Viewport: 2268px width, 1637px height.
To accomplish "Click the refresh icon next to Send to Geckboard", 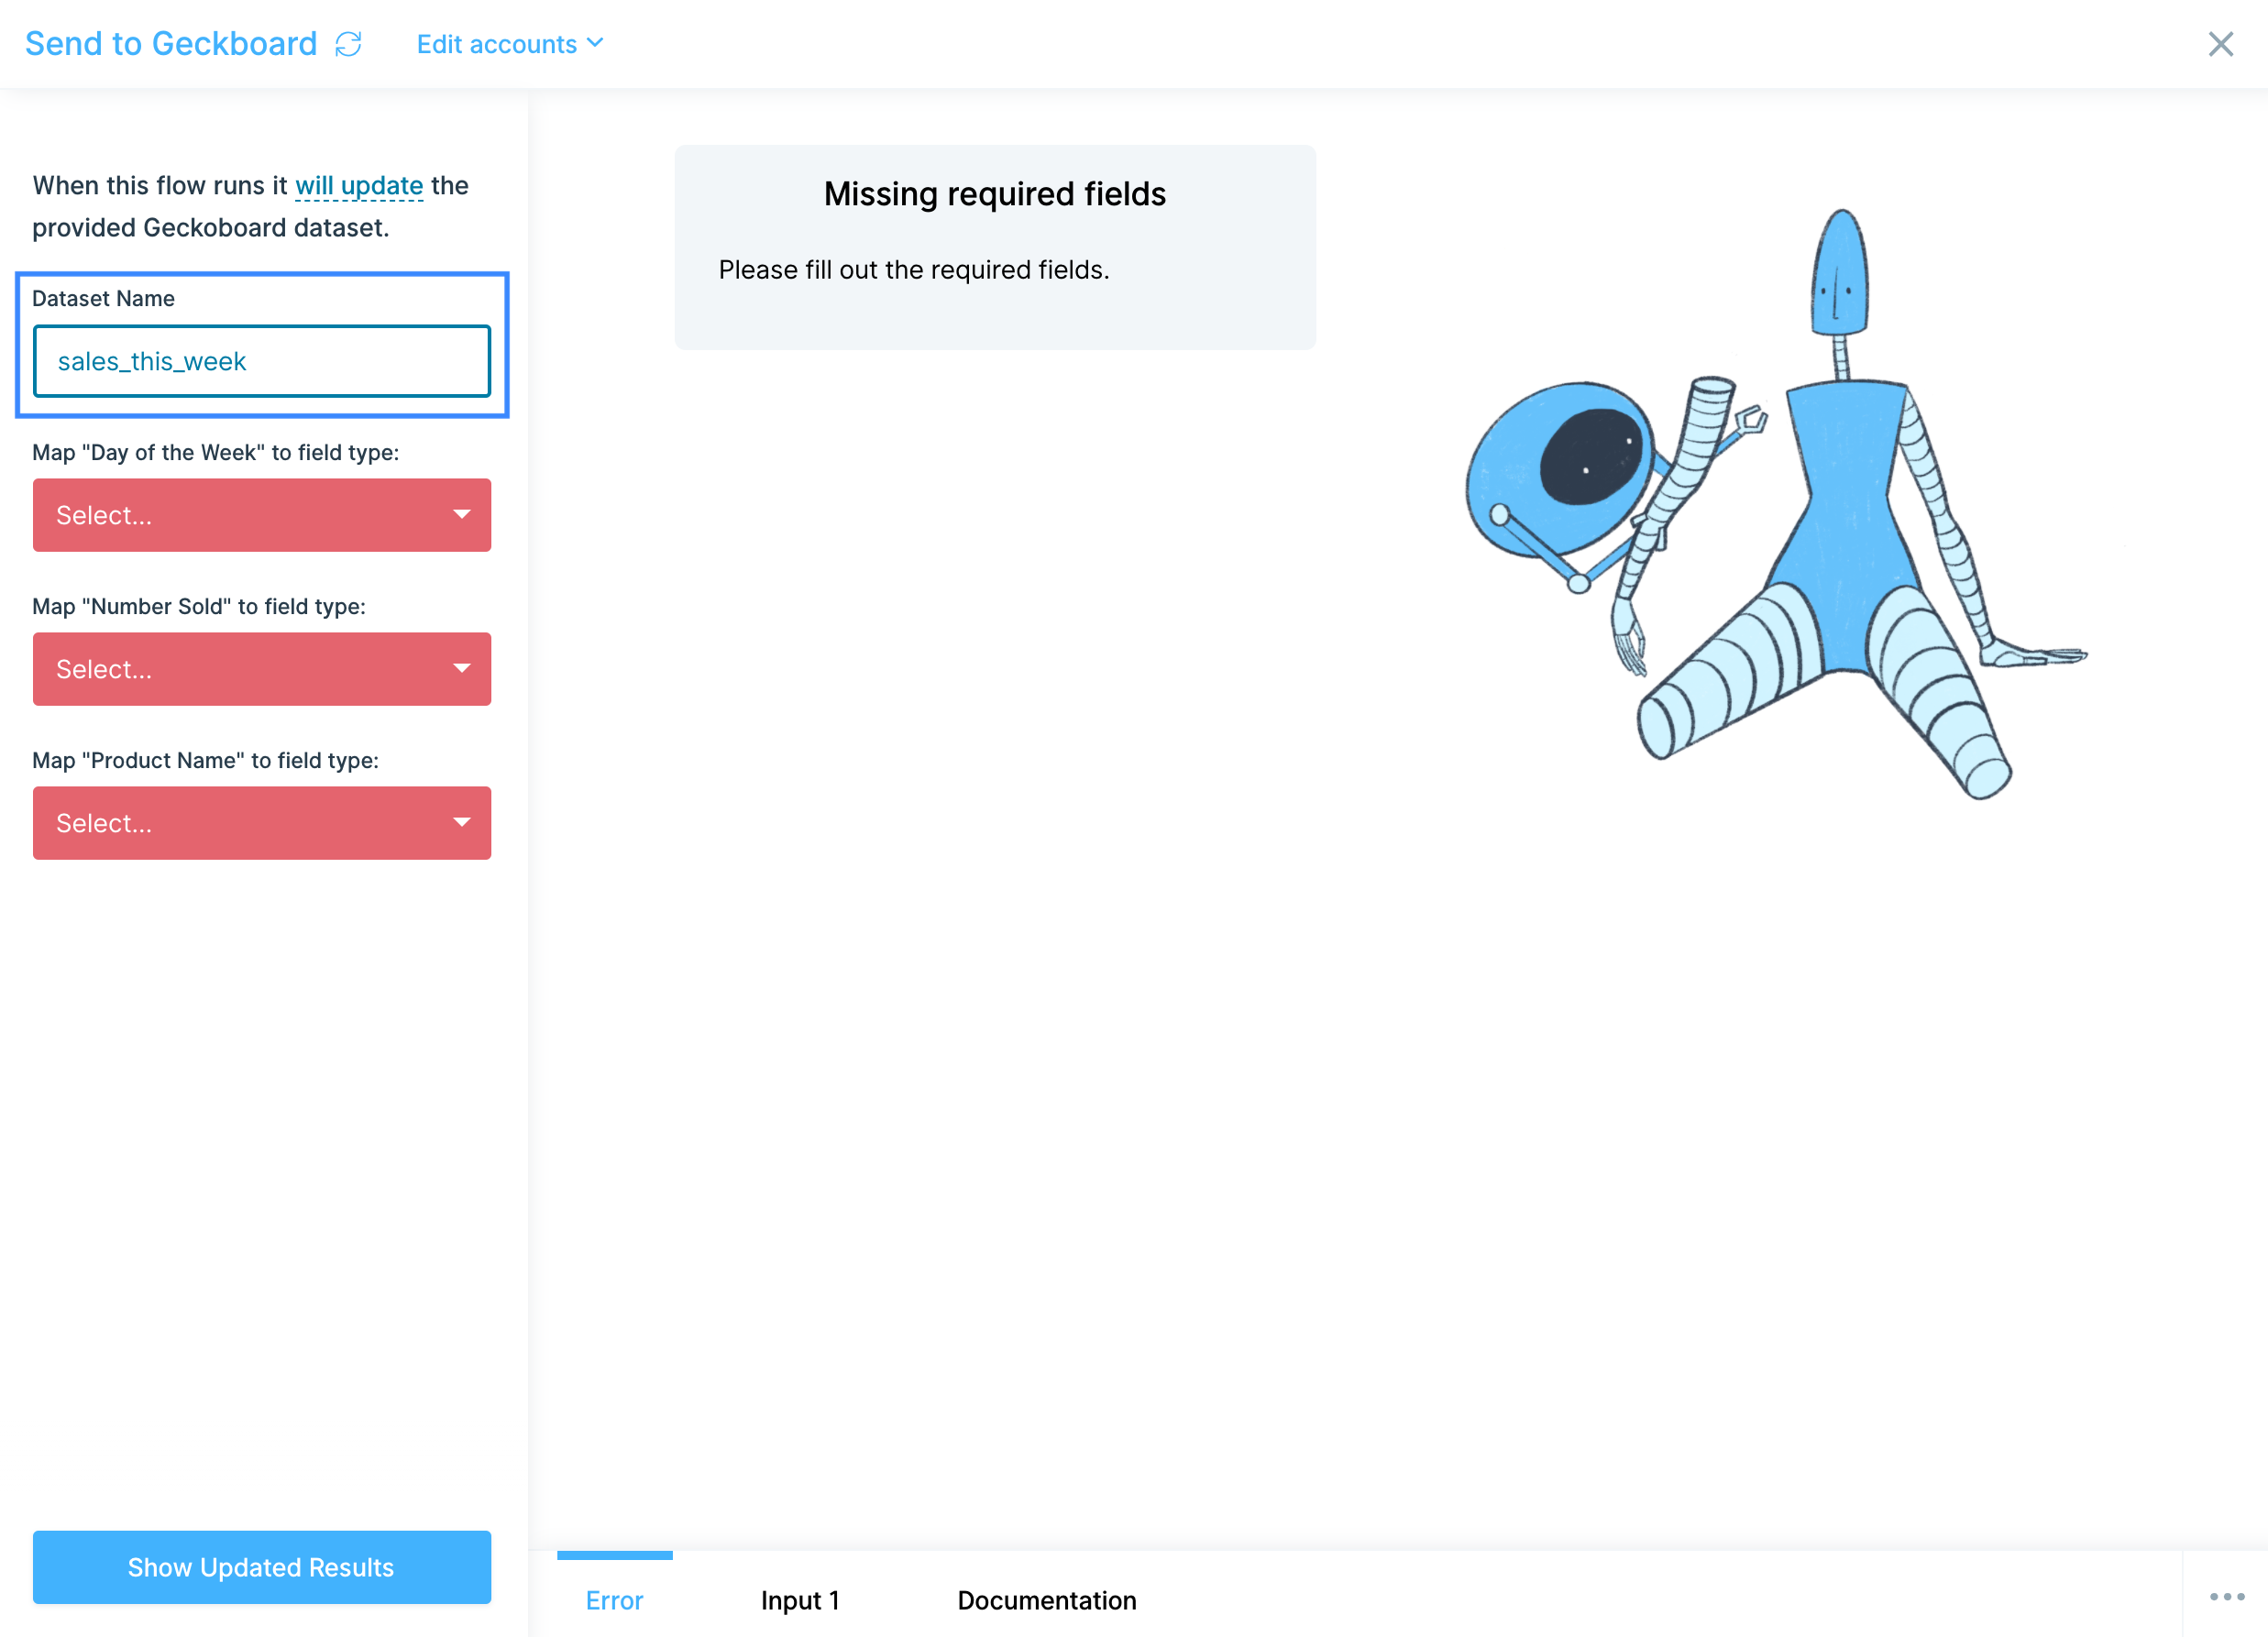I will (x=348, y=44).
